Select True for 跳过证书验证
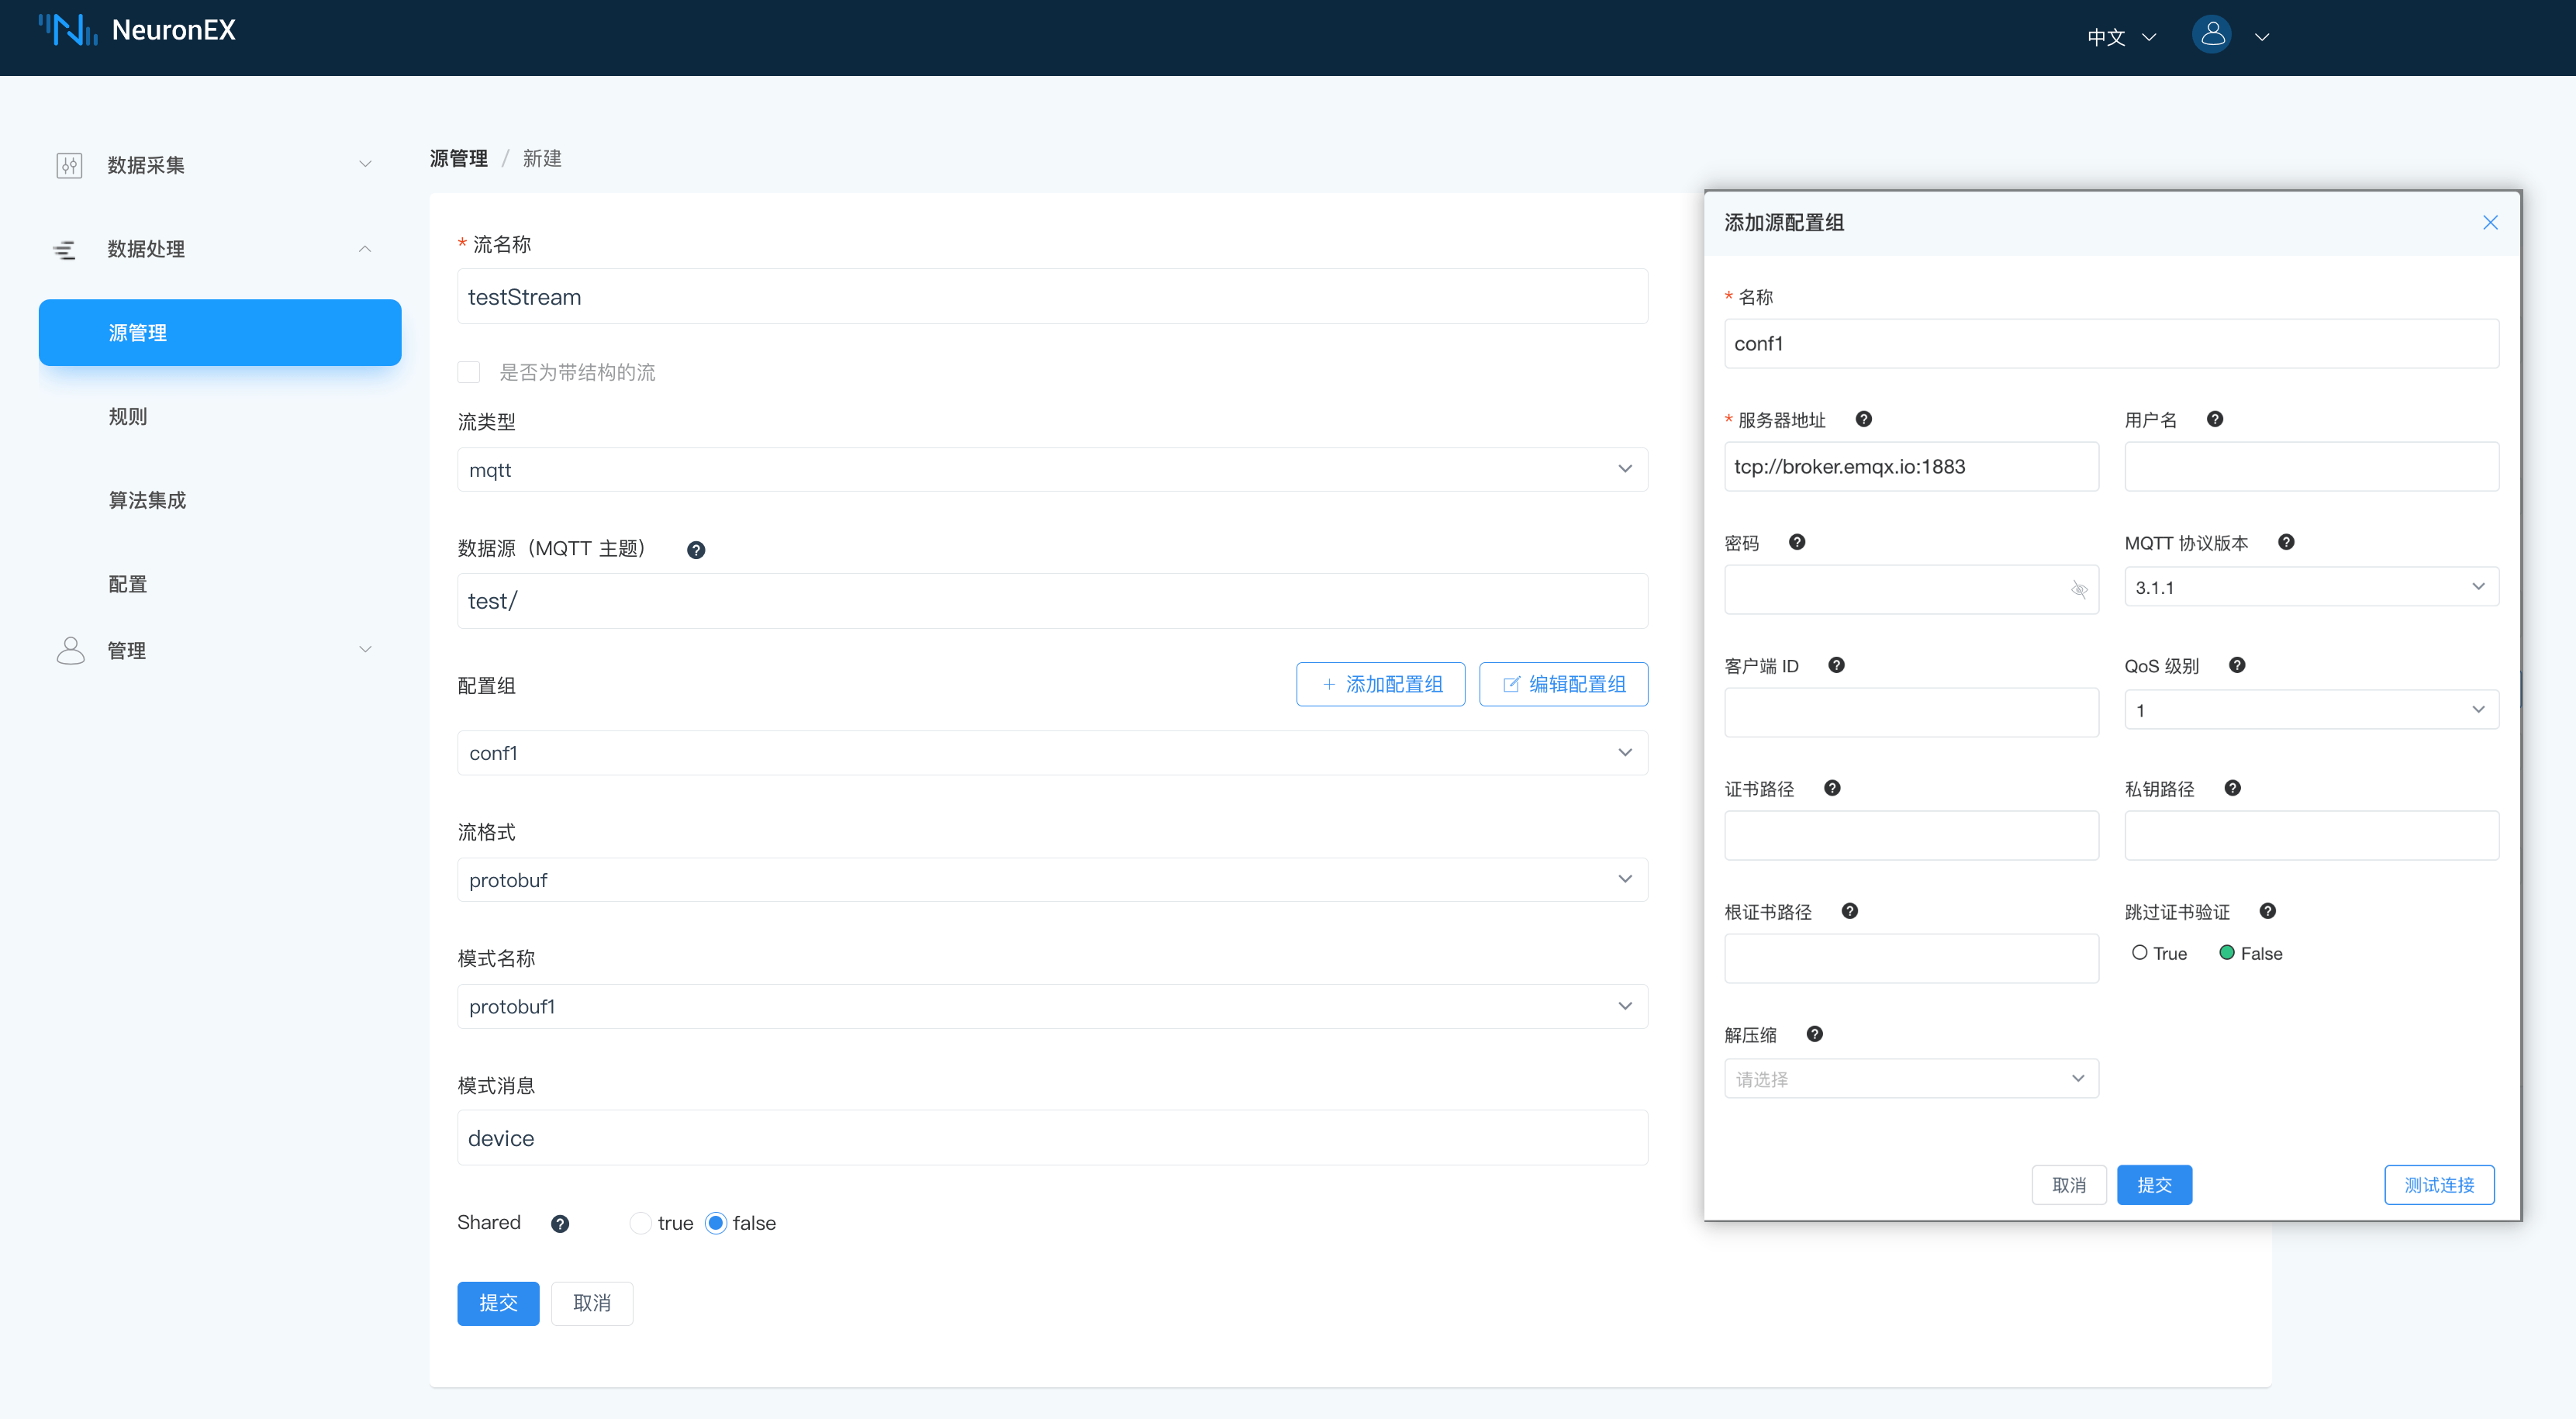Screen dimensions: 2576x1419 click(2140, 953)
